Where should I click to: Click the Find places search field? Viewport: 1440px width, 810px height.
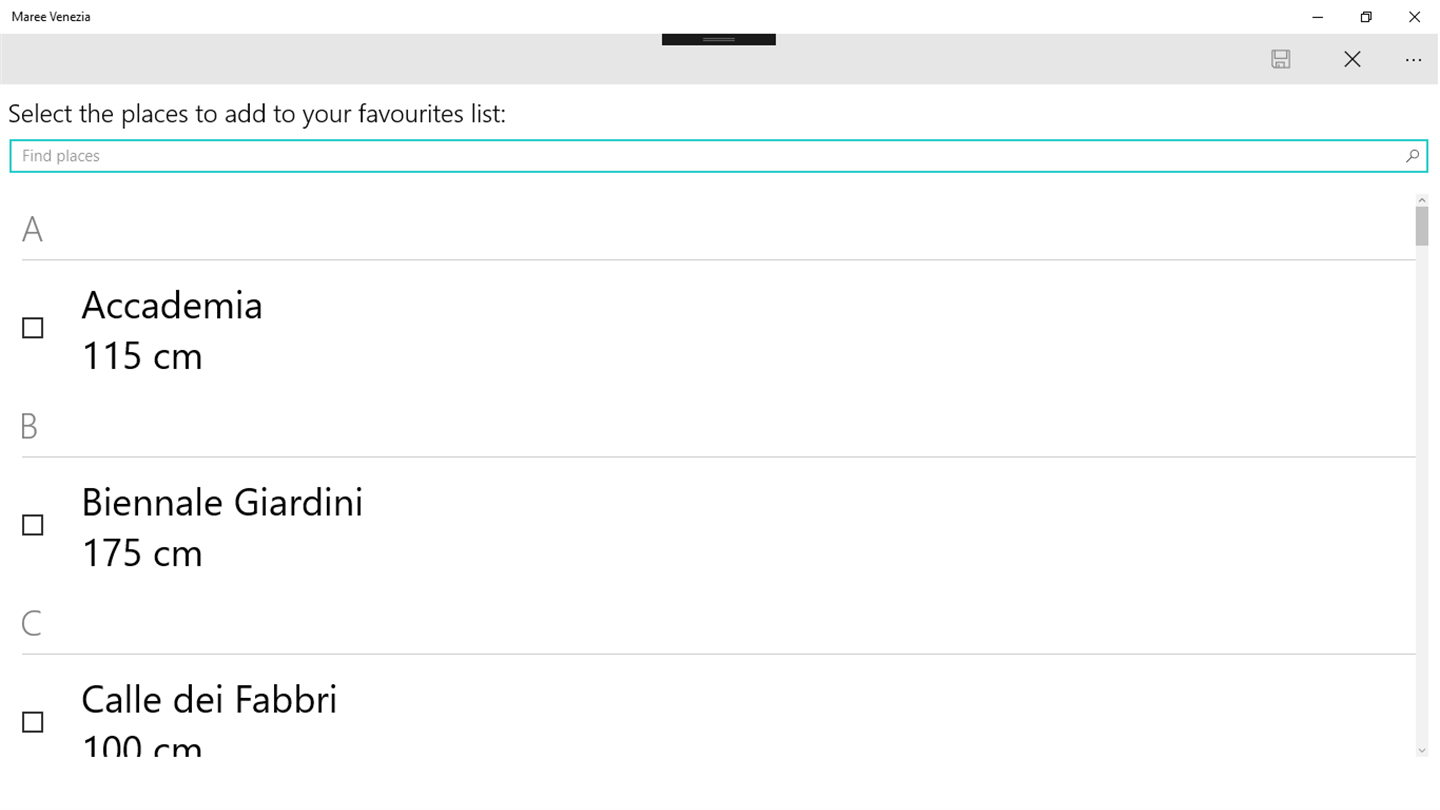point(700,156)
